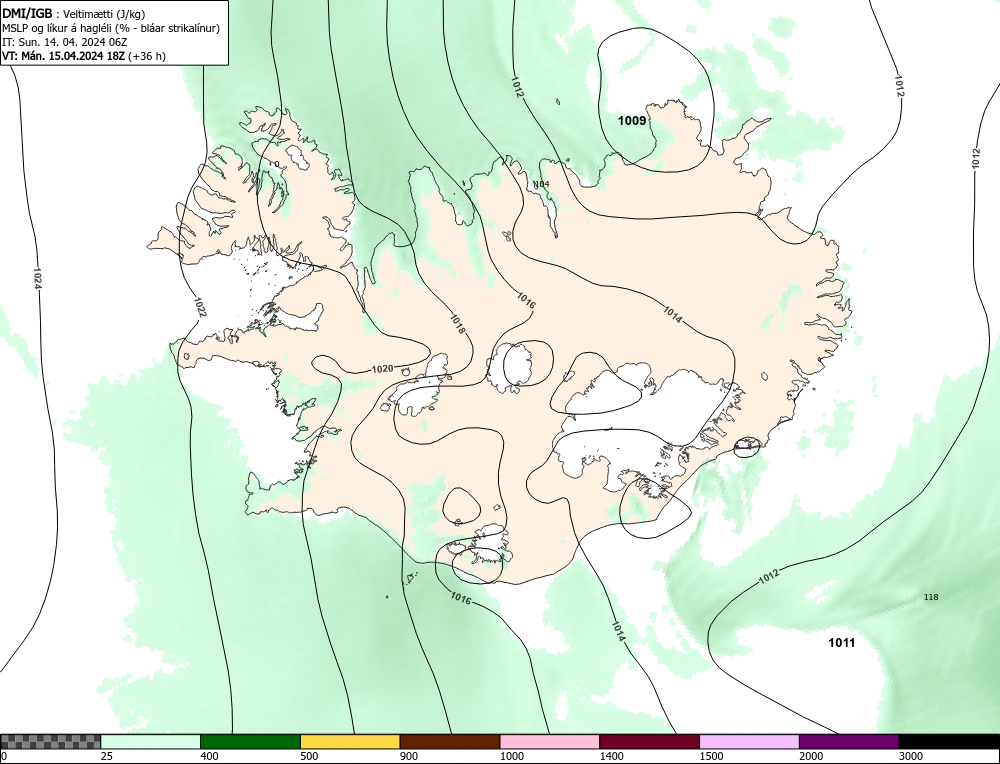Select the light green 25–400 legend swatch
Screen dimensions: 1000x764
click(151, 741)
